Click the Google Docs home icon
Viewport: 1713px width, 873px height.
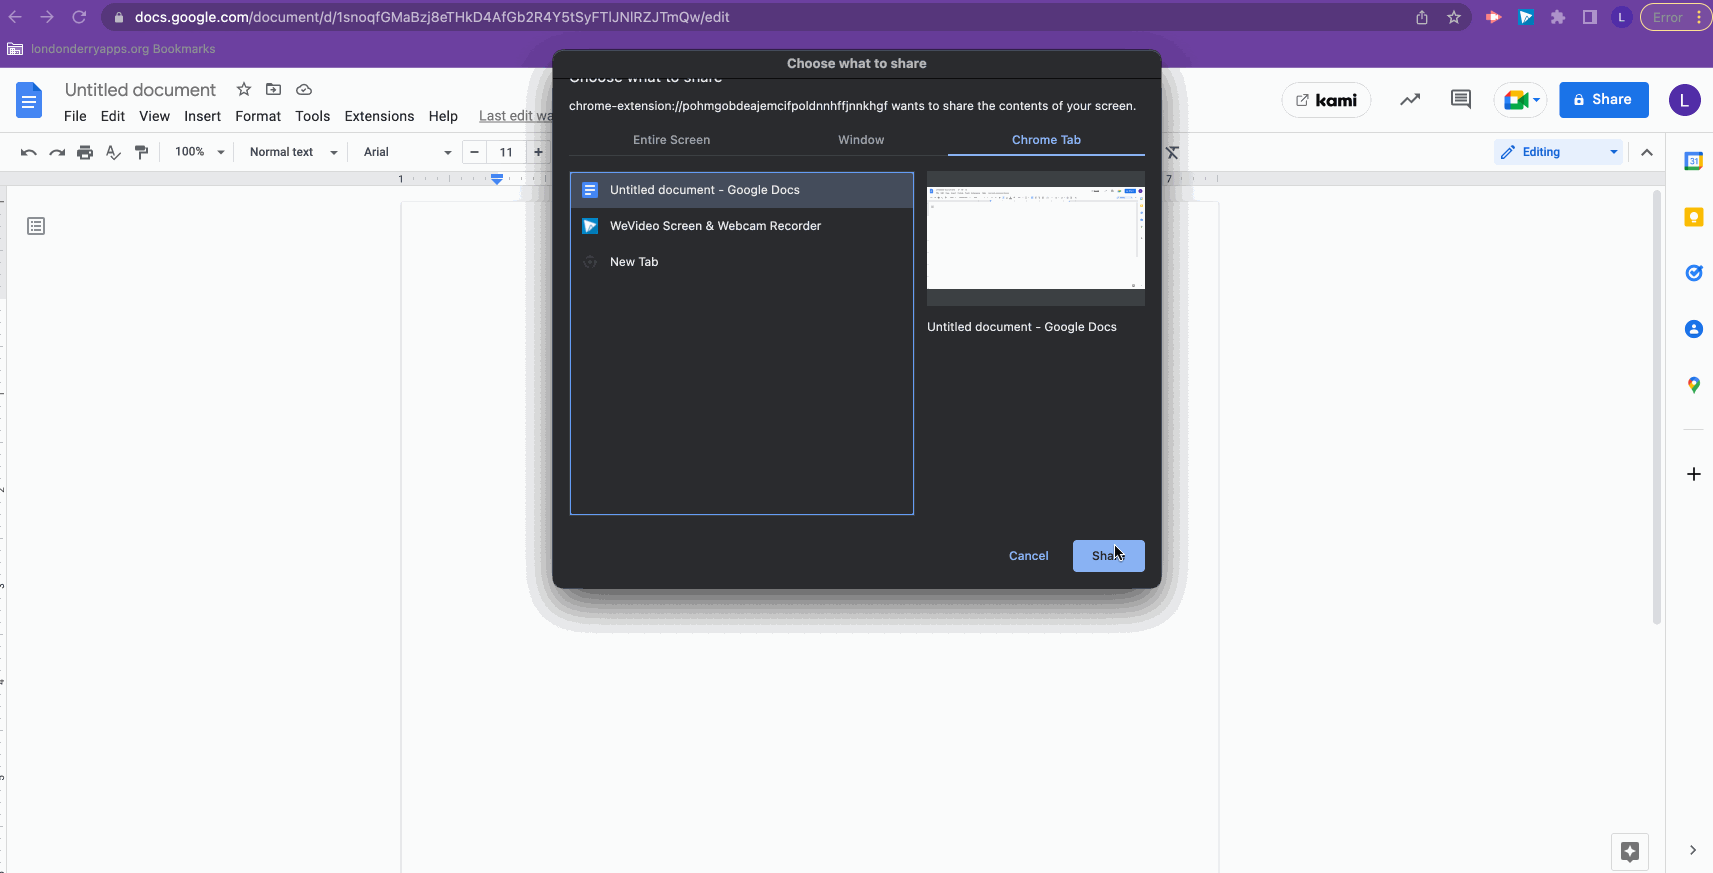(29, 100)
